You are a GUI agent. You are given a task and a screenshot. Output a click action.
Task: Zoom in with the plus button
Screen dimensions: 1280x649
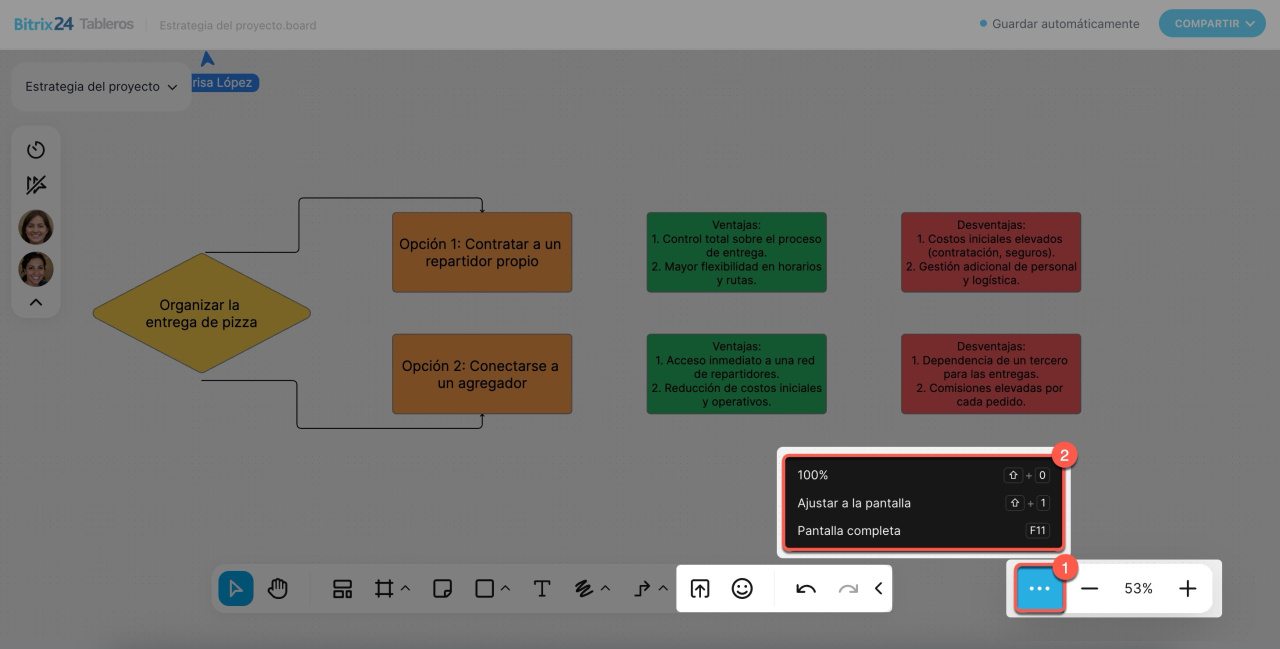pyautogui.click(x=1187, y=589)
